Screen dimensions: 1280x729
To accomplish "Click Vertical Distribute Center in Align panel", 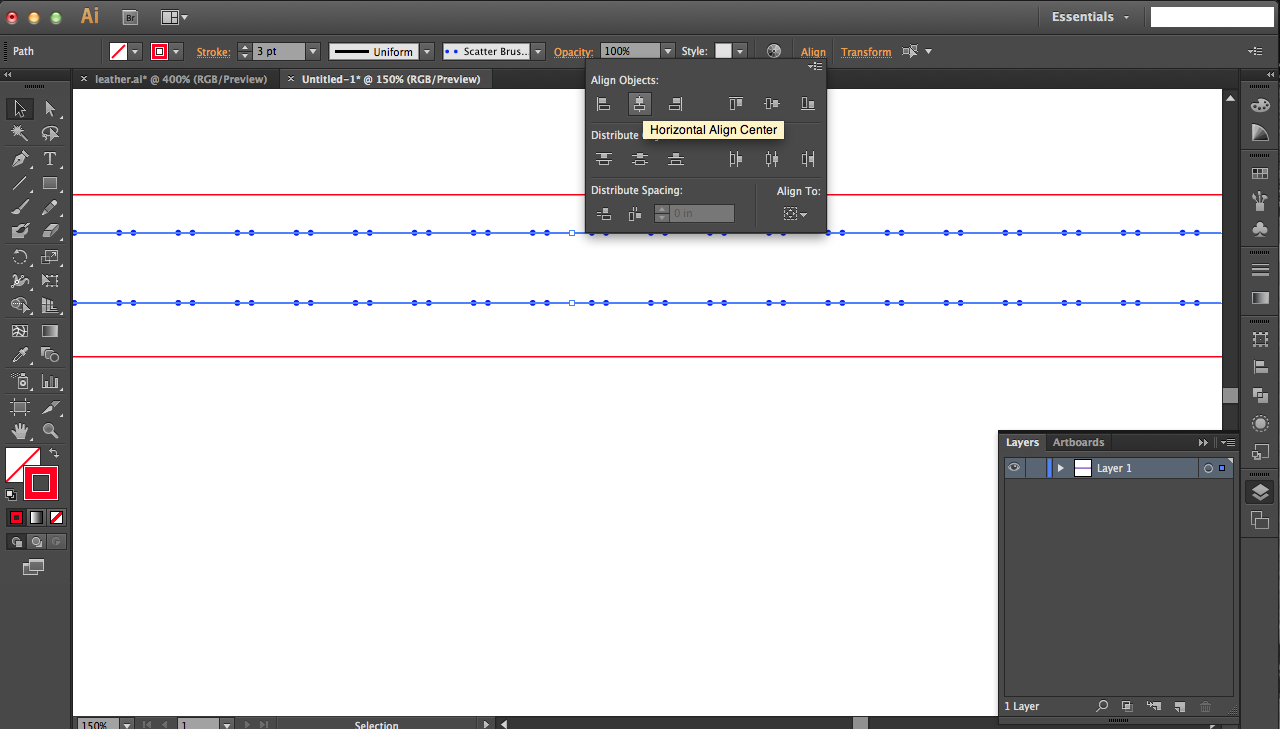I will coord(639,158).
